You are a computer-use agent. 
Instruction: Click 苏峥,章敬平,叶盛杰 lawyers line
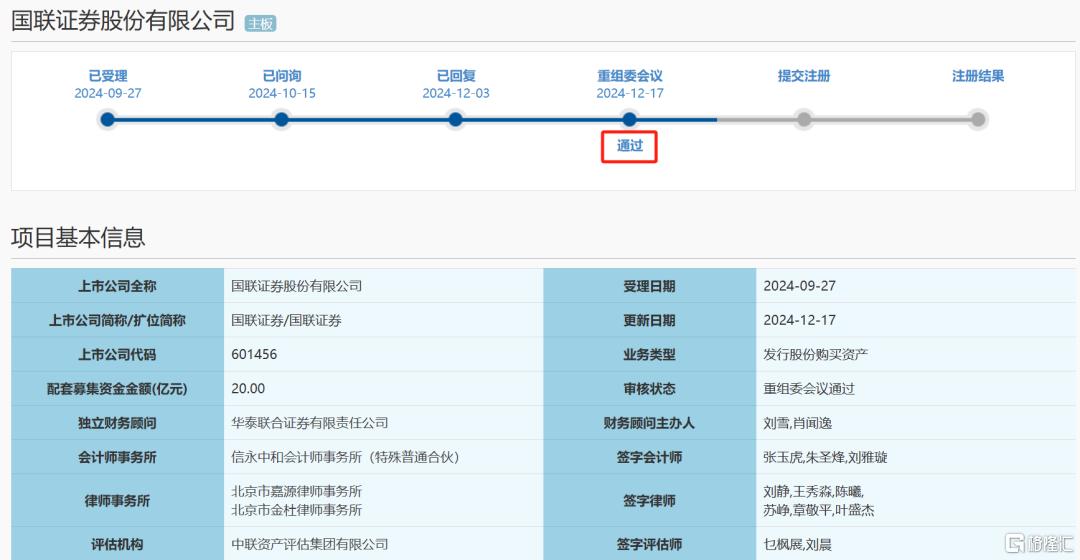(818, 510)
